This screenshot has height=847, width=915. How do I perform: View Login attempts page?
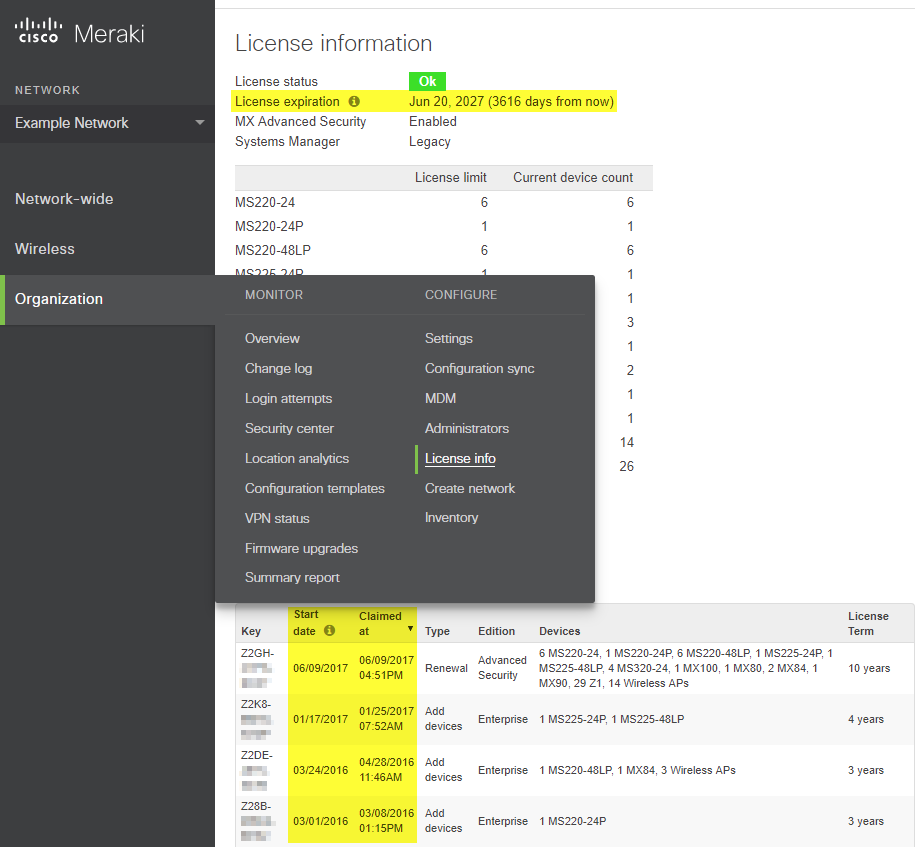coord(288,399)
